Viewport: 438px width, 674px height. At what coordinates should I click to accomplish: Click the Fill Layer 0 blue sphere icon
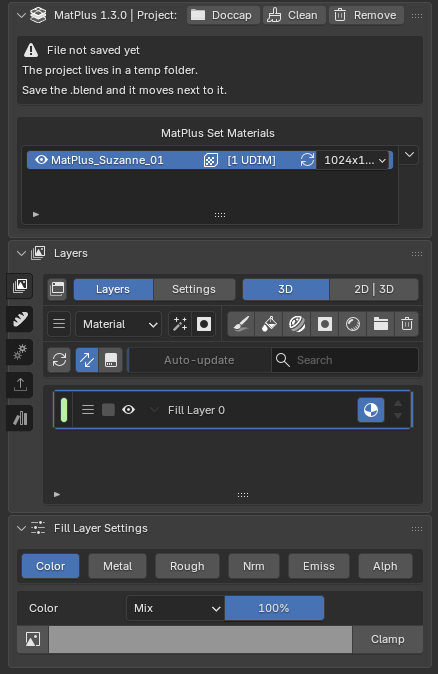[371, 410]
